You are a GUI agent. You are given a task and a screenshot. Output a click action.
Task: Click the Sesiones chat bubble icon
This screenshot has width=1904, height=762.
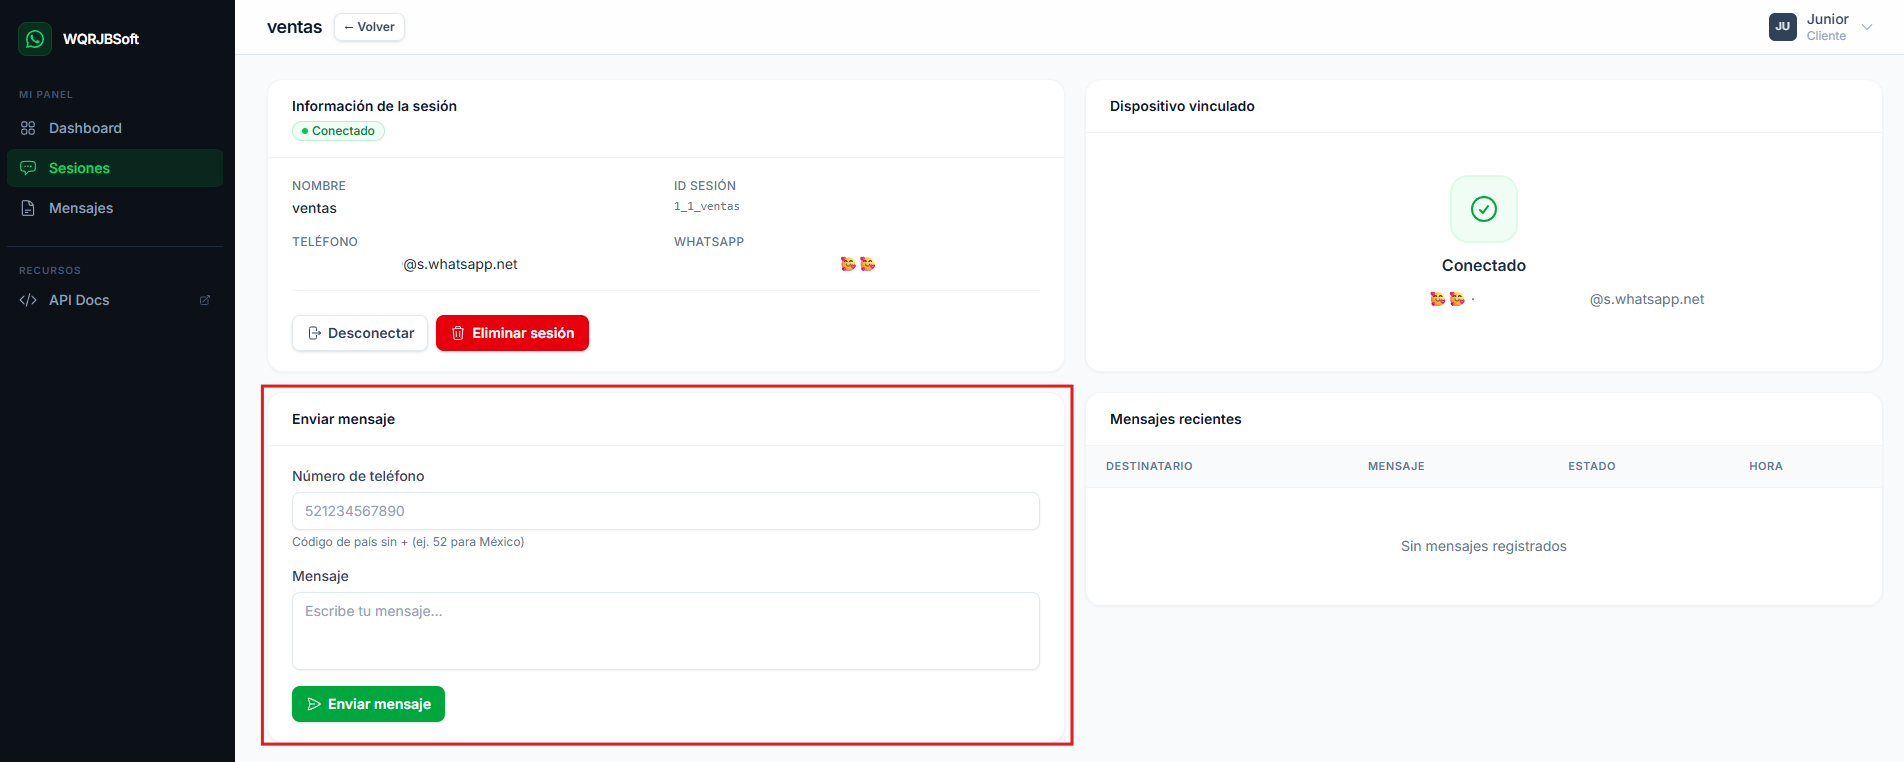coord(28,168)
